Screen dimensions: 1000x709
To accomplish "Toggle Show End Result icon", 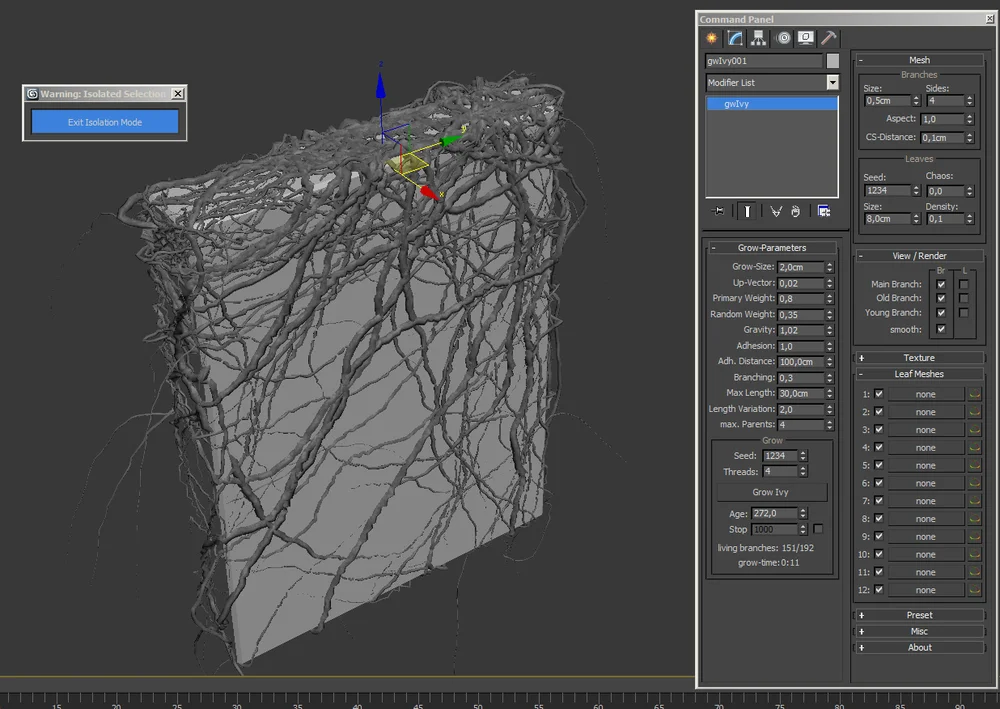I will [x=747, y=211].
